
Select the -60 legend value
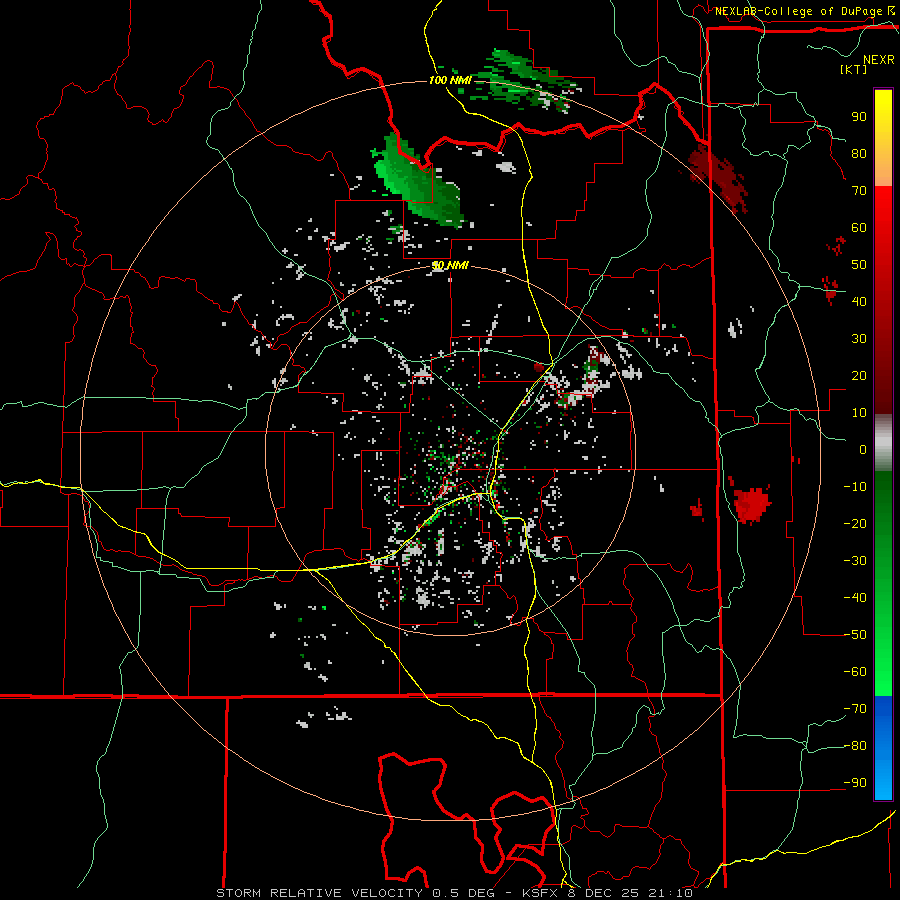point(855,672)
